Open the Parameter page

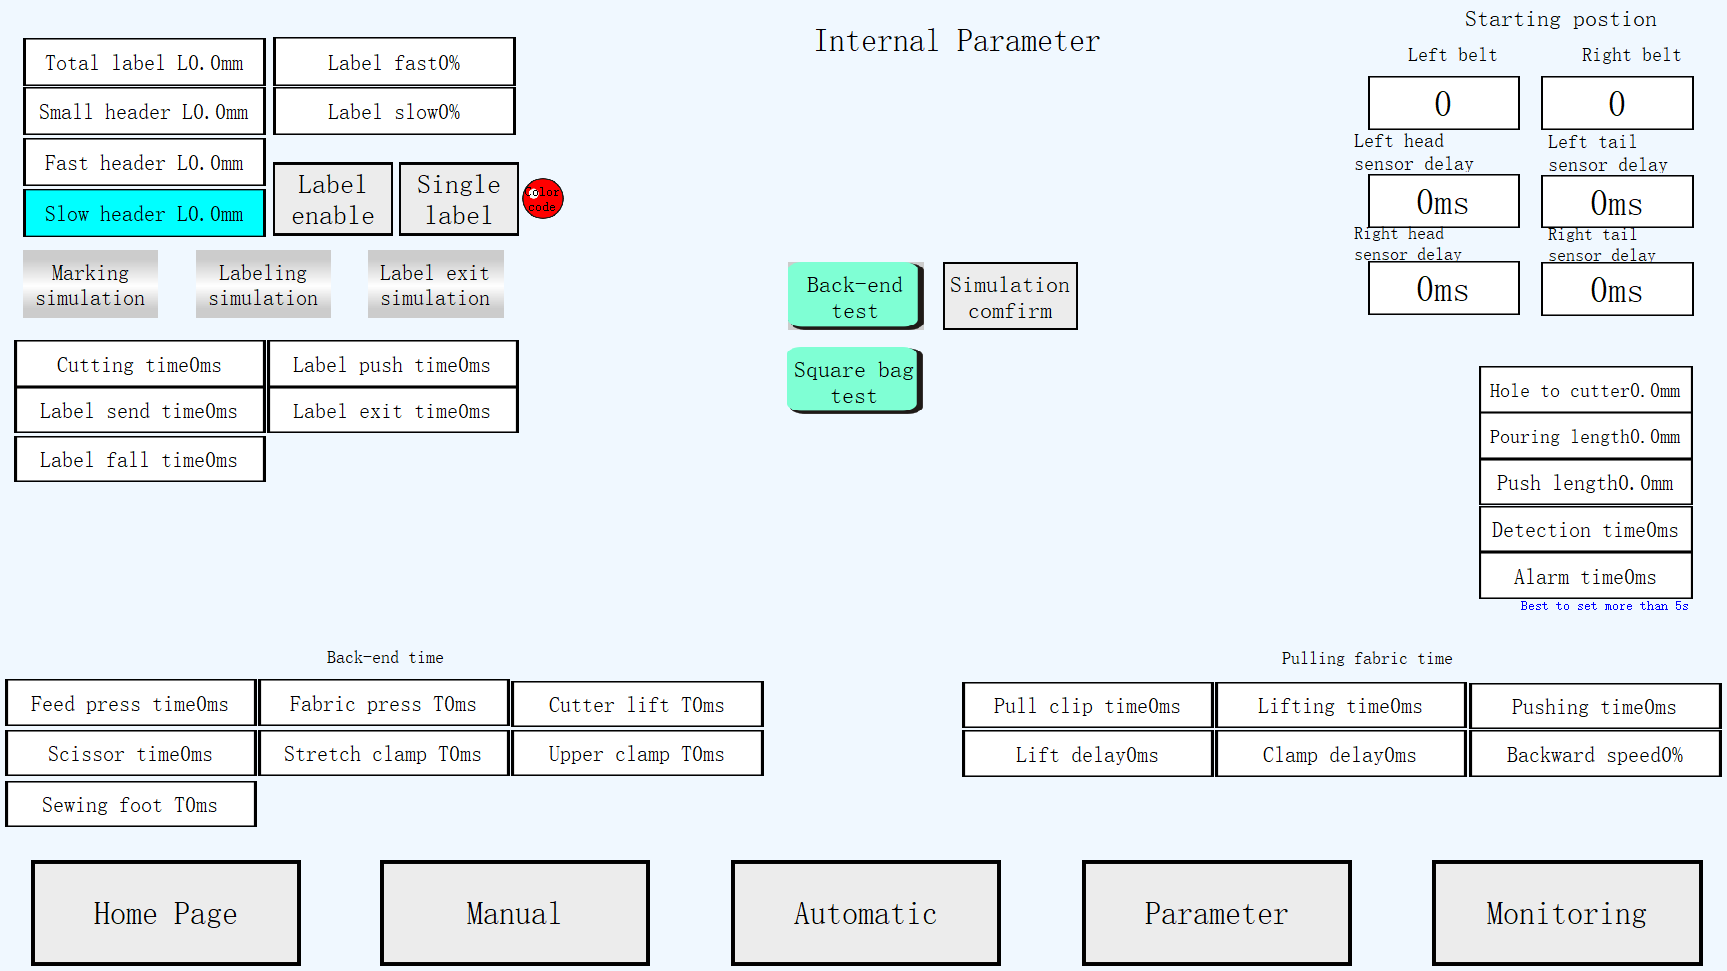[x=1217, y=913]
